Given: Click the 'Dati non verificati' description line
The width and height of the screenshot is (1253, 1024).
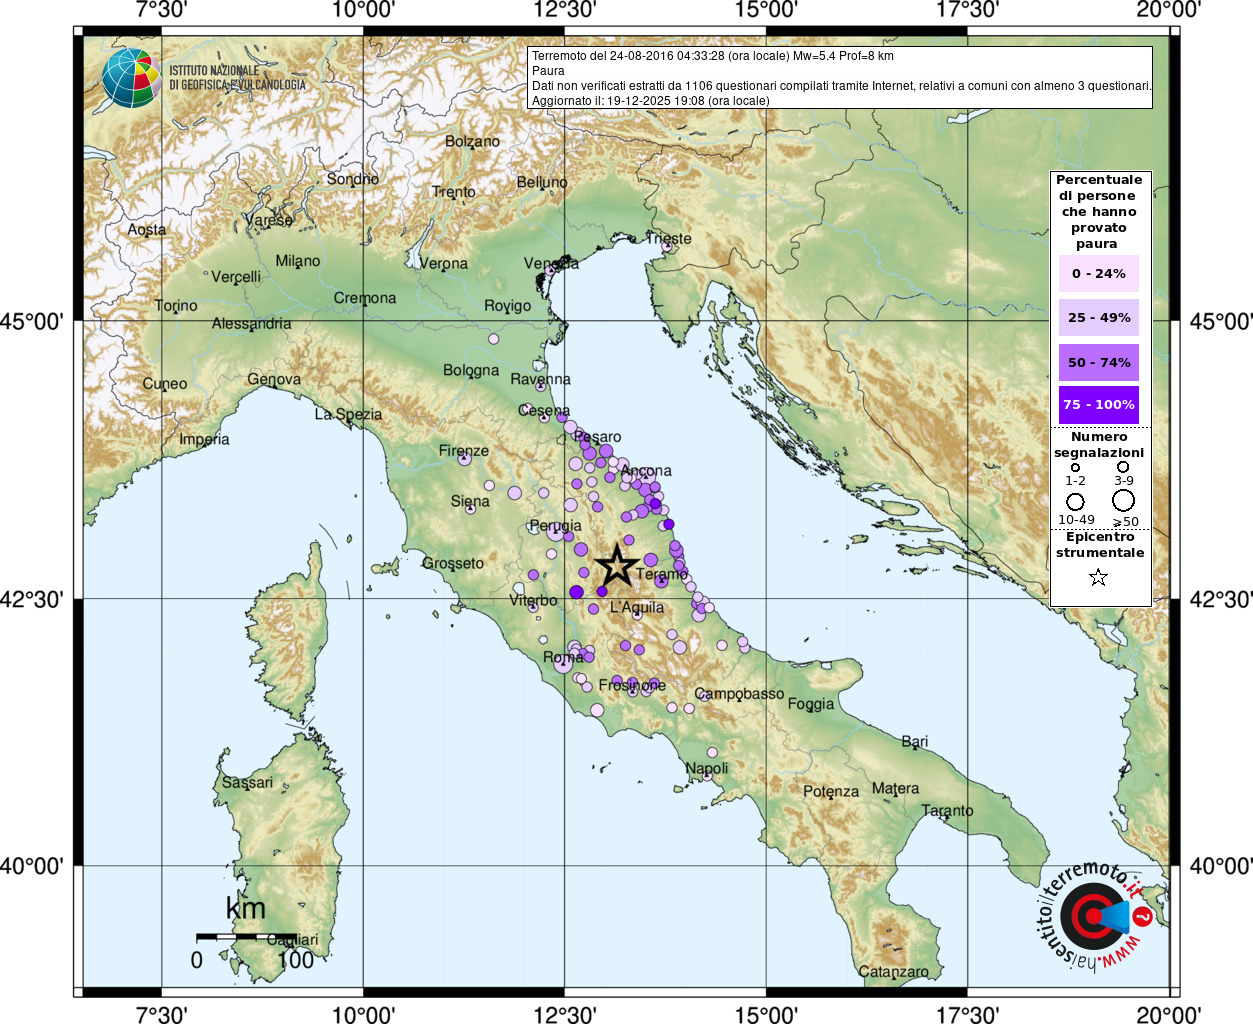Looking at the screenshot, I should click(841, 86).
